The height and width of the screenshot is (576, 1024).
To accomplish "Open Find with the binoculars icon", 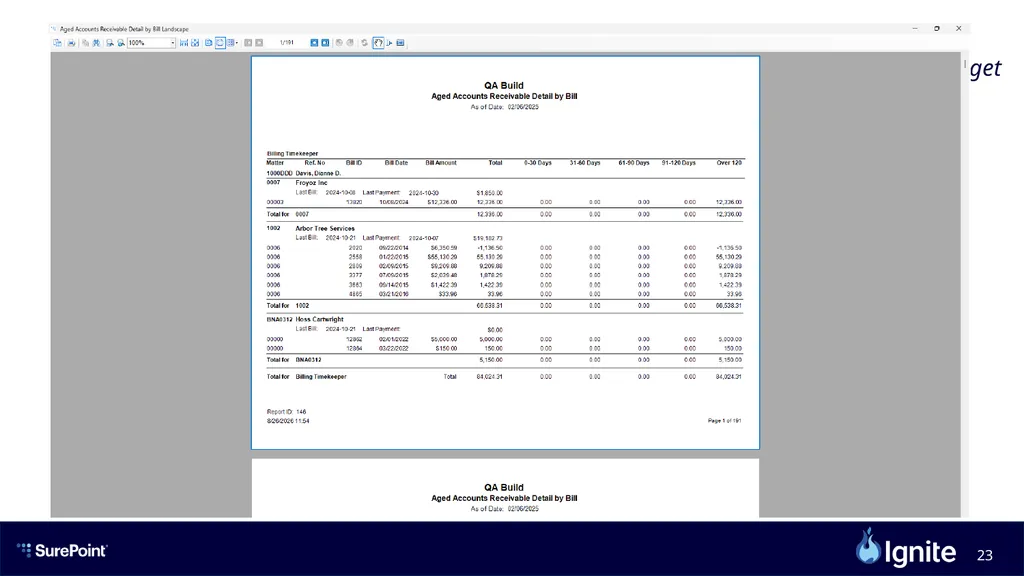I will coord(96,43).
